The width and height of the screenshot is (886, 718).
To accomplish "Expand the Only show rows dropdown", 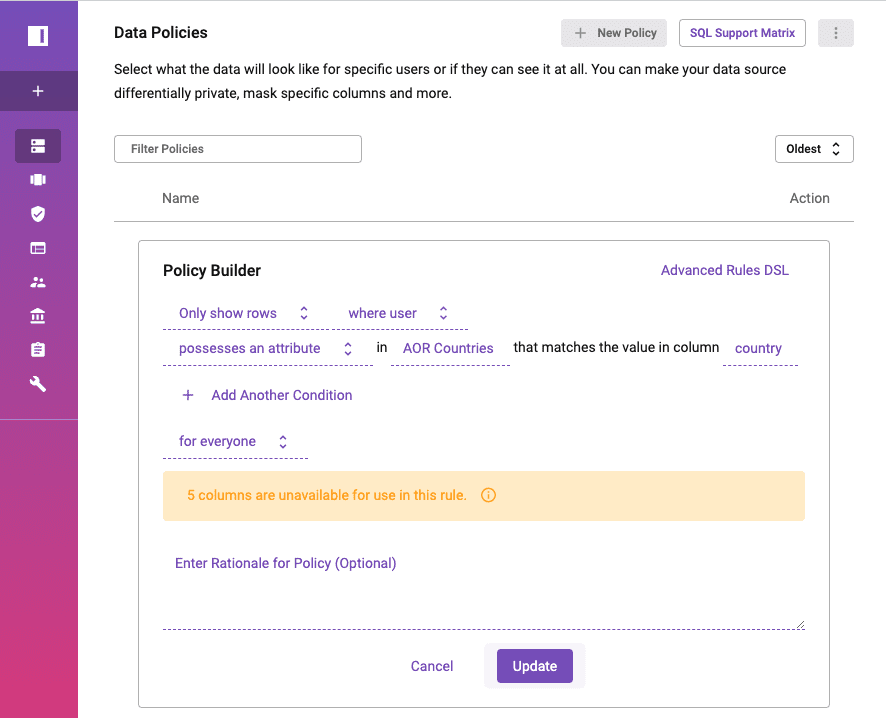I will (x=244, y=314).
